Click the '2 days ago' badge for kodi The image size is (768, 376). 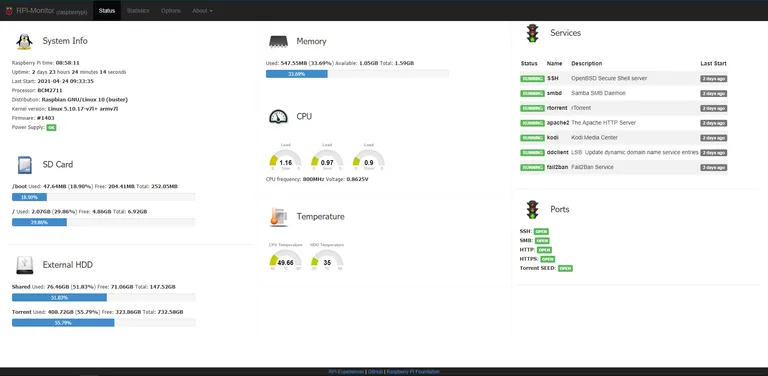(714, 138)
